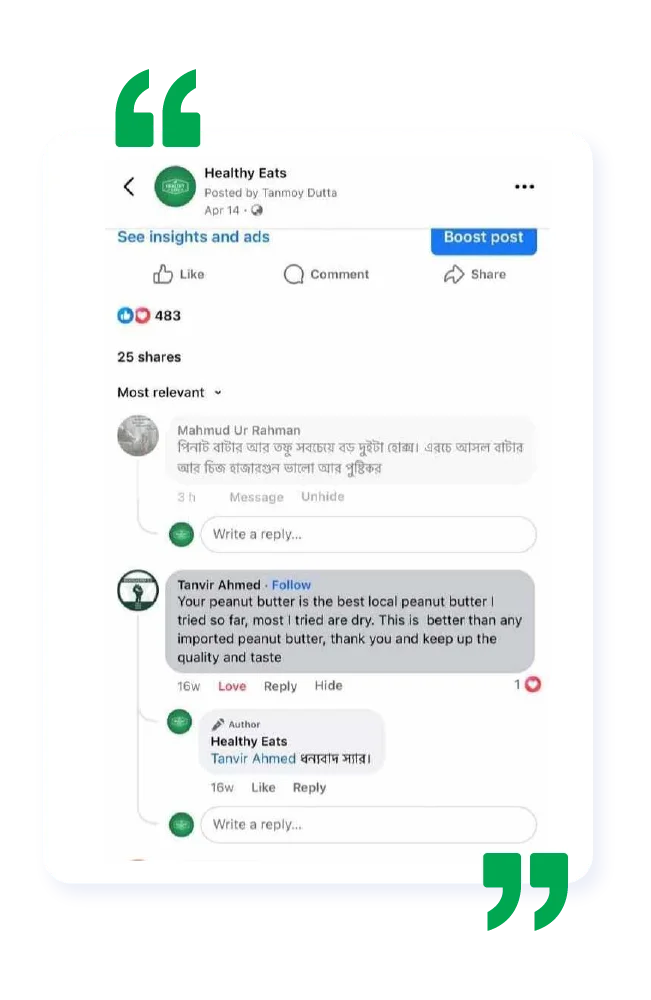Unhide Mahmud Ur Rahman's comment
This screenshot has height=1000, width=651.
323,497
